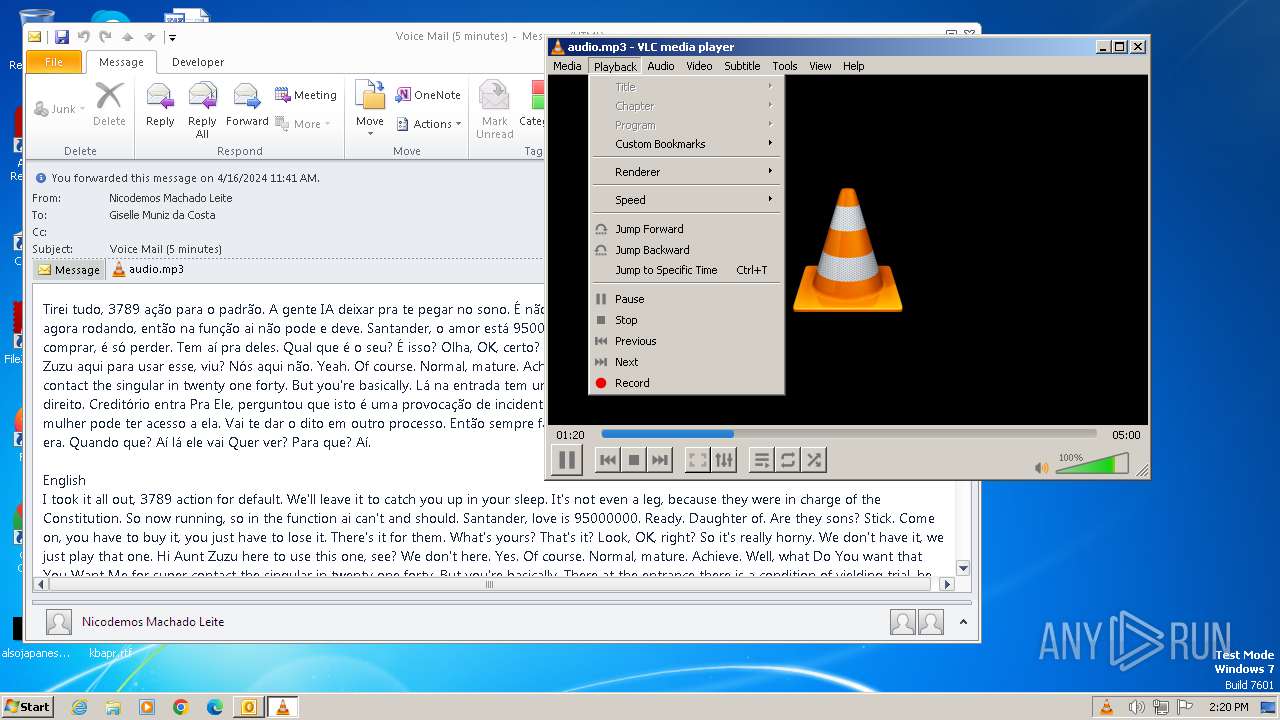The height and width of the screenshot is (720, 1280).
Task: Open the audio.mp3 attachment
Action: point(148,269)
